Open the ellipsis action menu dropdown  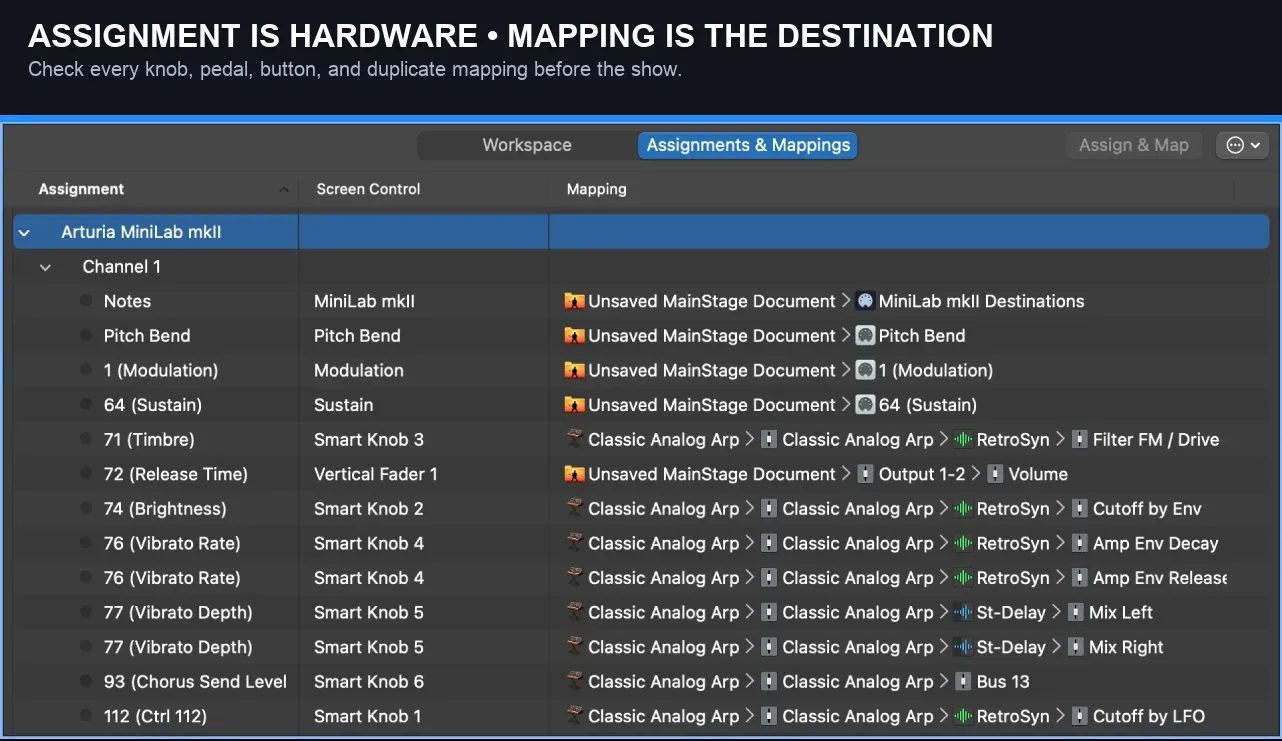click(x=1243, y=145)
